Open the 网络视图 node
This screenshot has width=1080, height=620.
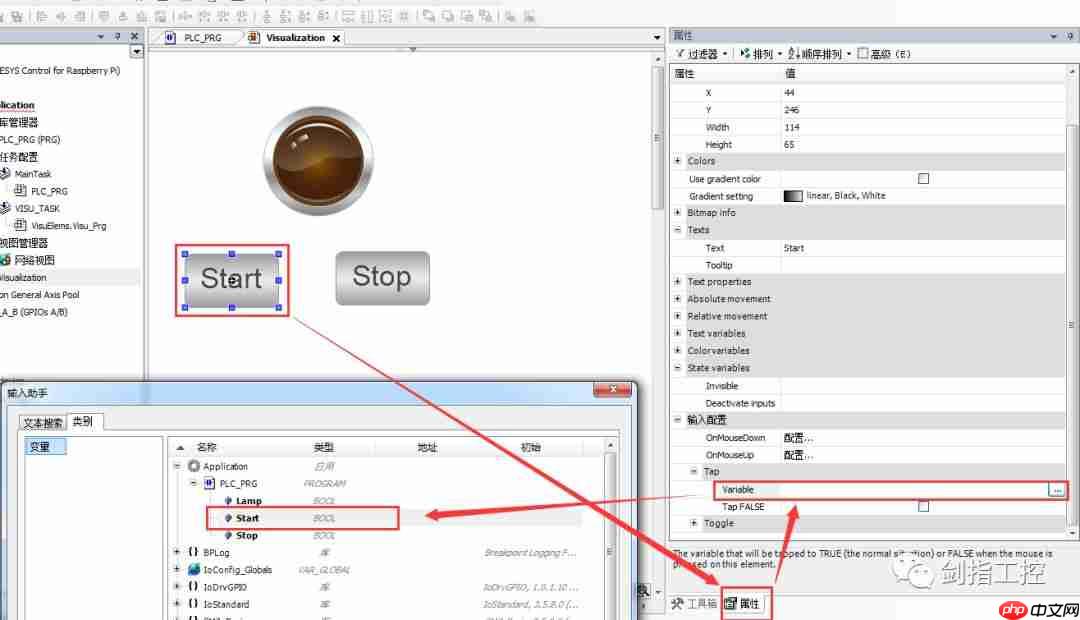click(x=34, y=260)
